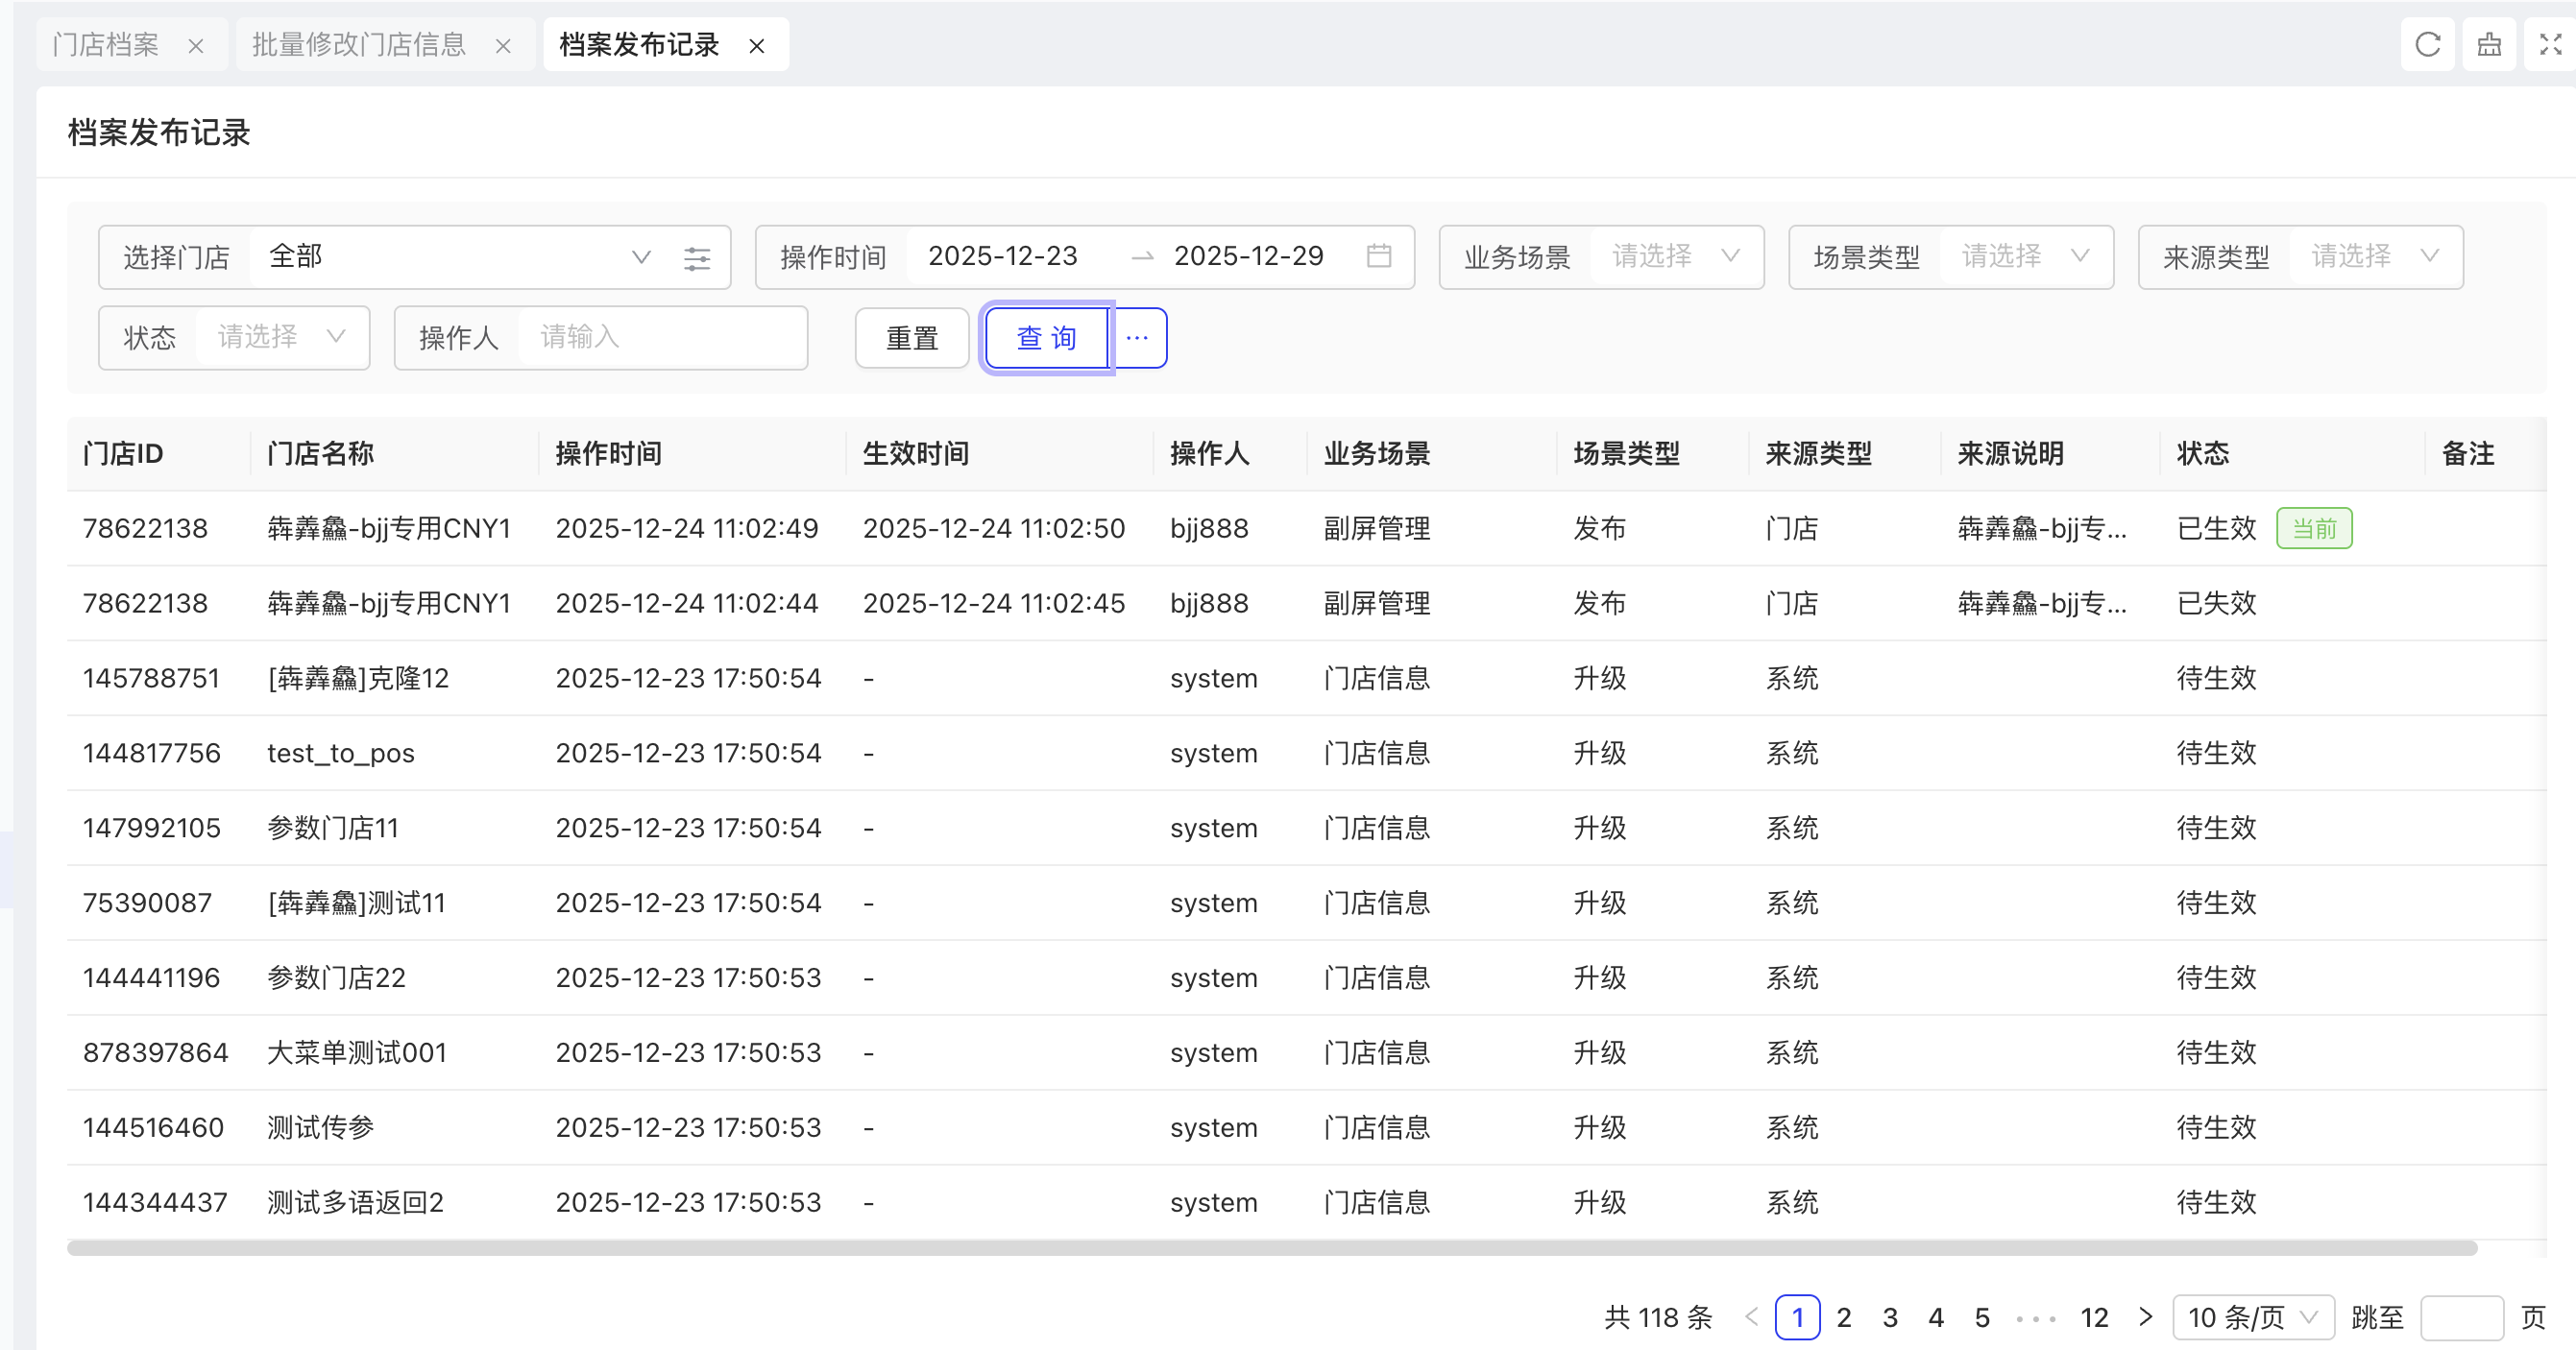Click the 查询 button
The height and width of the screenshot is (1350, 2576).
pyautogui.click(x=1046, y=338)
